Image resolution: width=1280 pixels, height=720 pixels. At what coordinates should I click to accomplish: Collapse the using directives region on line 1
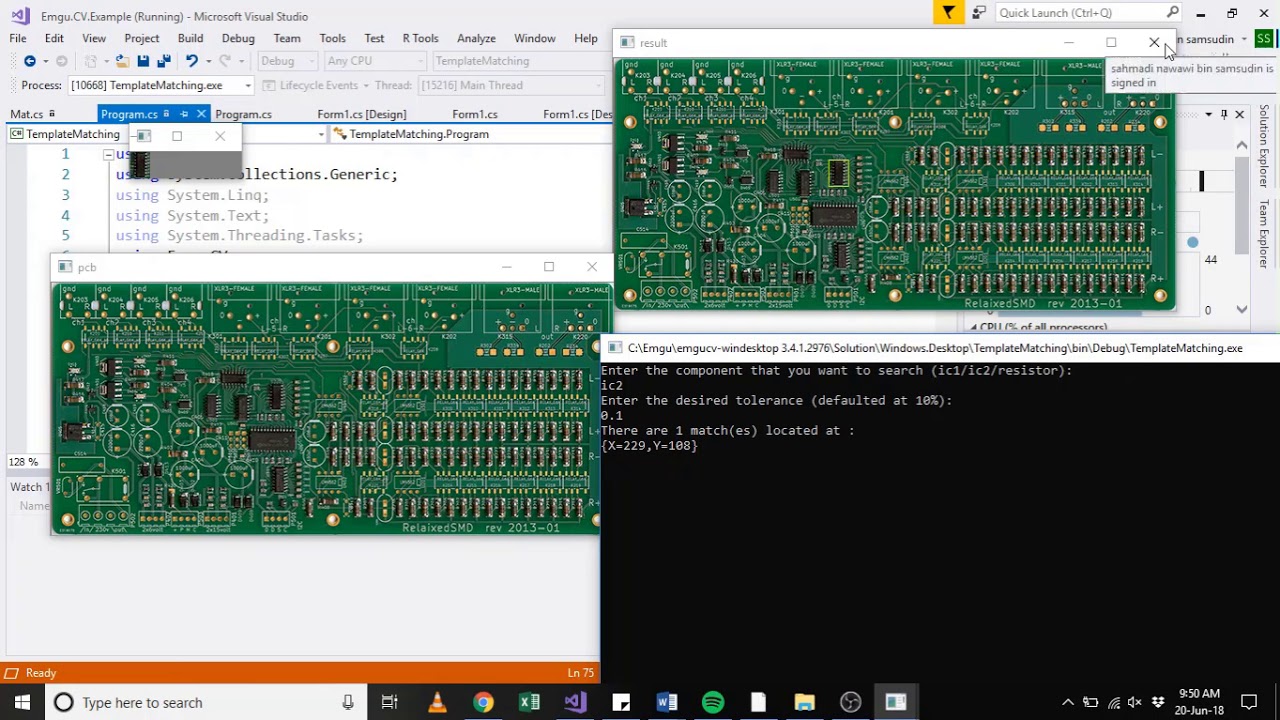pos(108,154)
